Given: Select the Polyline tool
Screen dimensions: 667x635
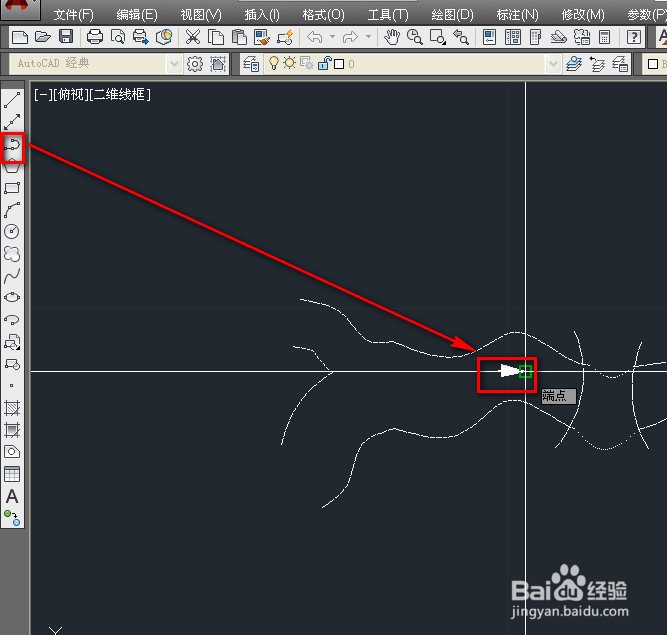Looking at the screenshot, I should point(12,145).
